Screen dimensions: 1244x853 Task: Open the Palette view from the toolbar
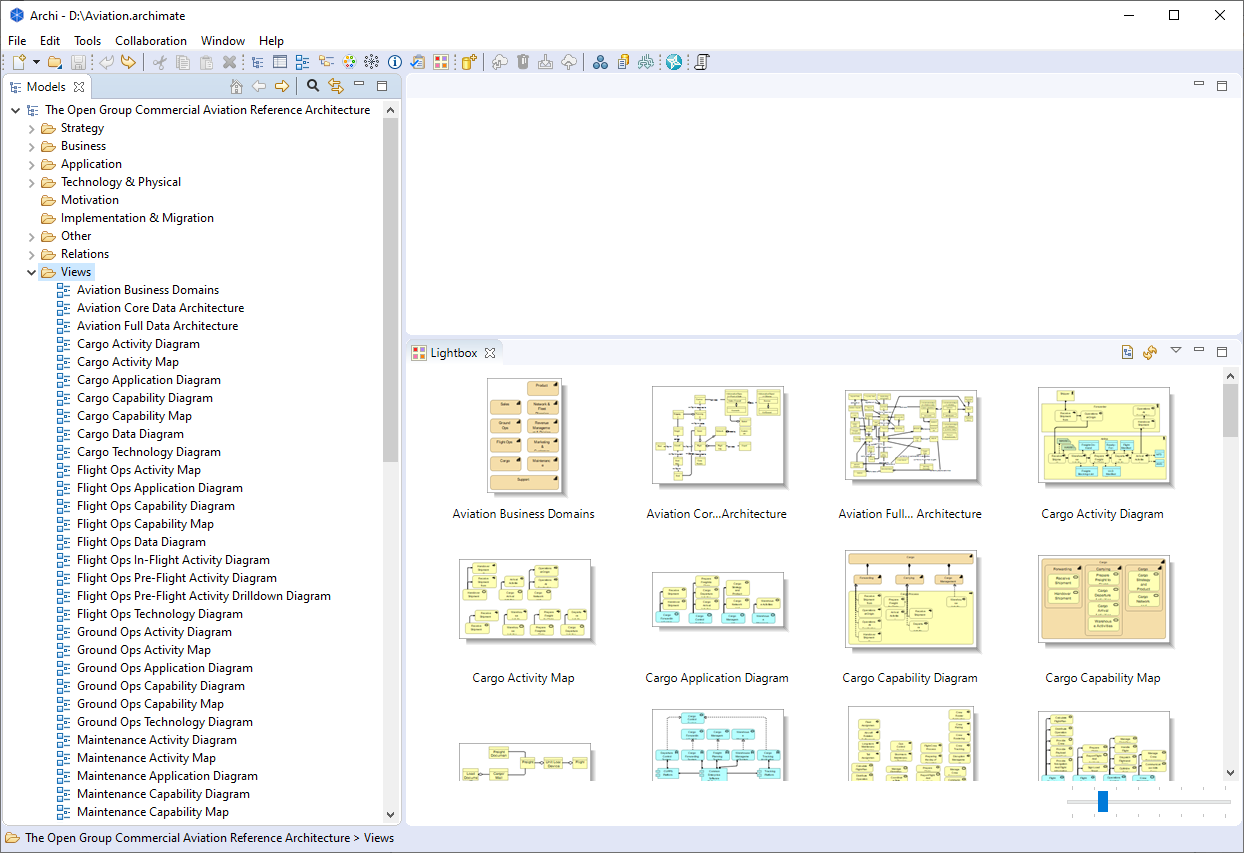pyautogui.click(x=349, y=62)
